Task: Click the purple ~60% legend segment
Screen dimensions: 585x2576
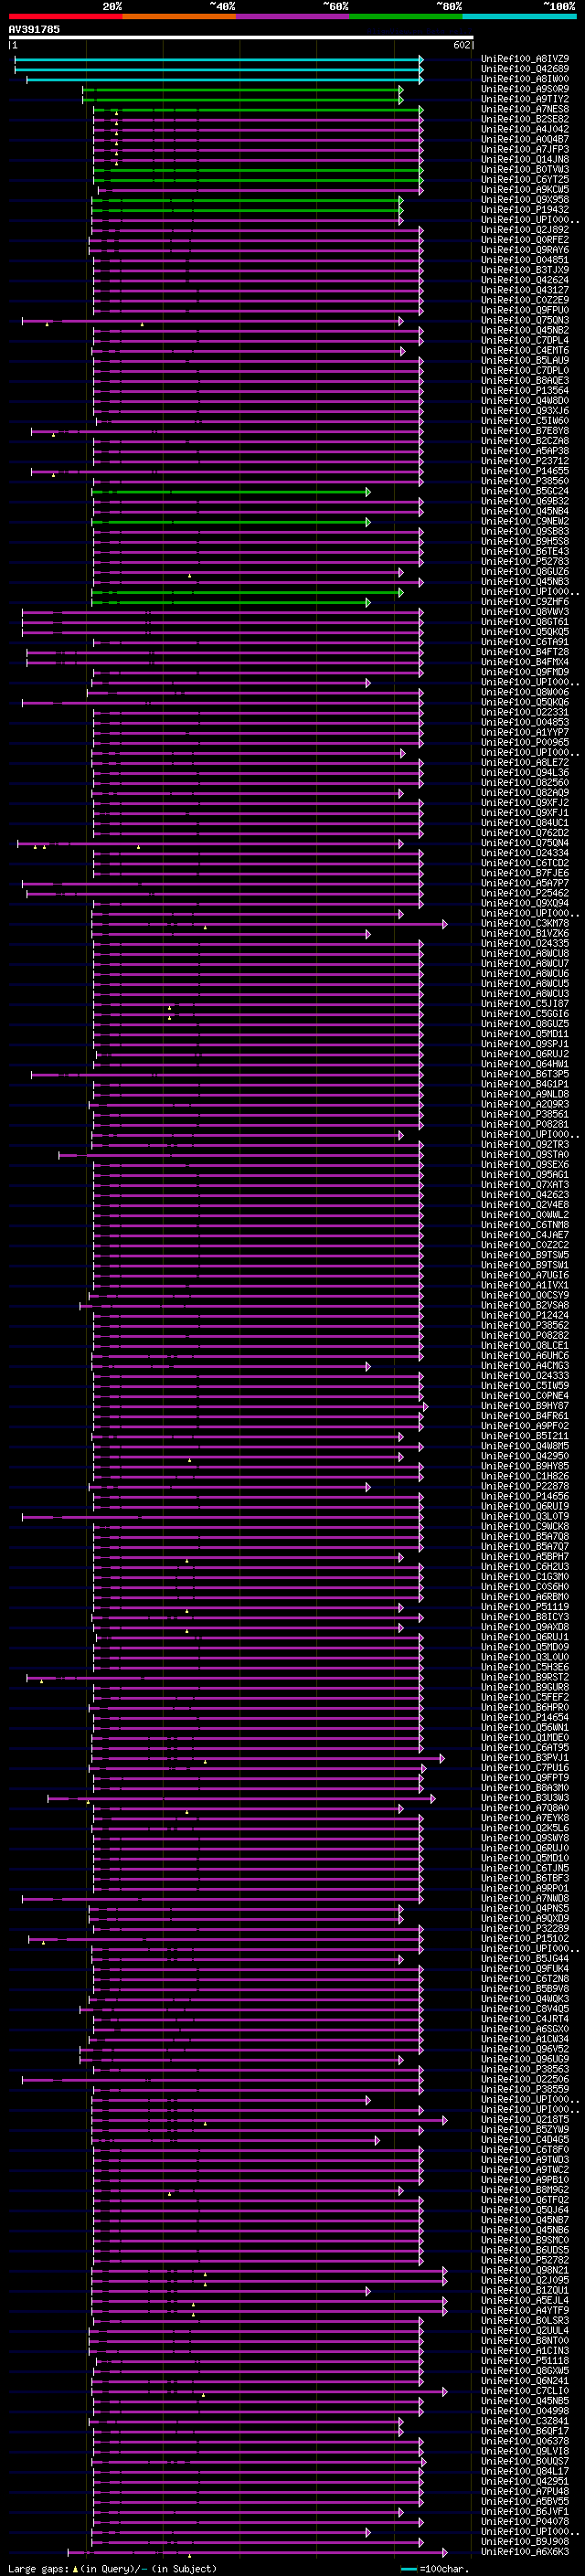Action: tap(292, 16)
